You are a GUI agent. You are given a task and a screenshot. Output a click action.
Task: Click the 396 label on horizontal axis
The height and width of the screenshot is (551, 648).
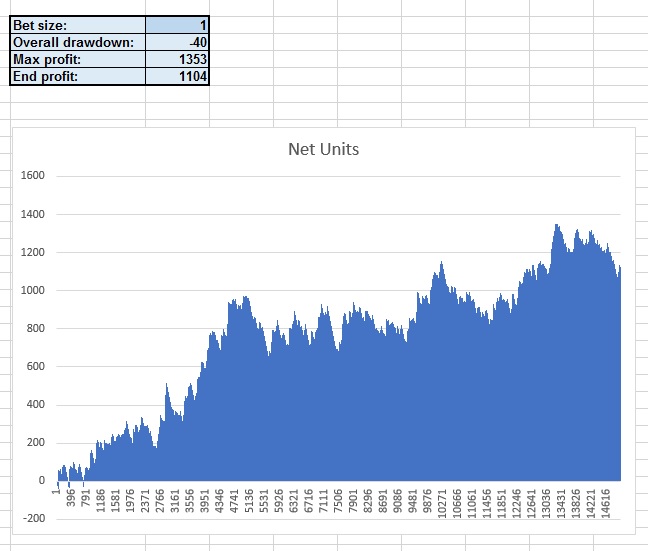[71, 499]
